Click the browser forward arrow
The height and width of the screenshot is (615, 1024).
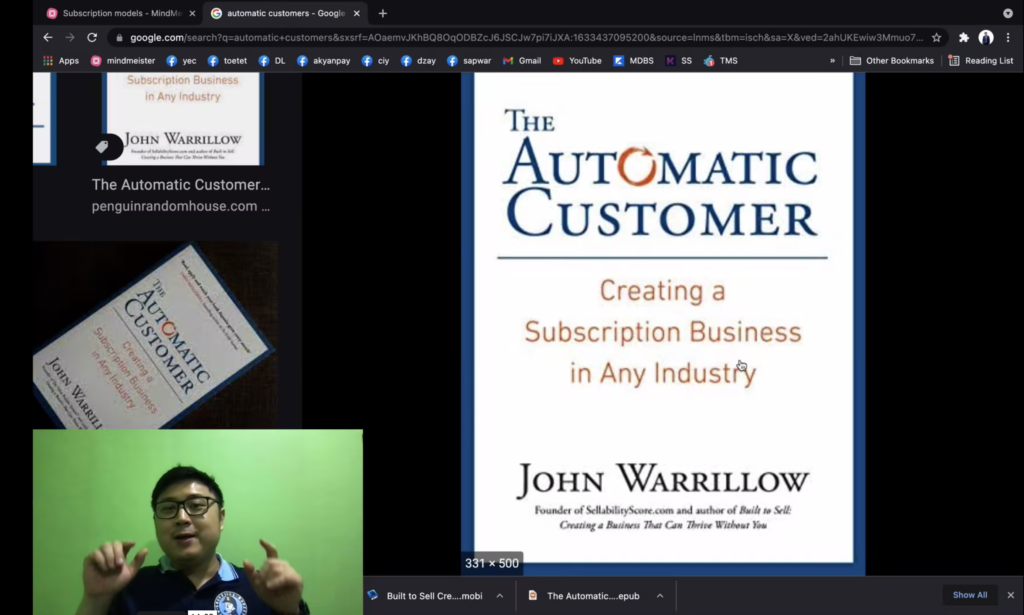tap(70, 37)
